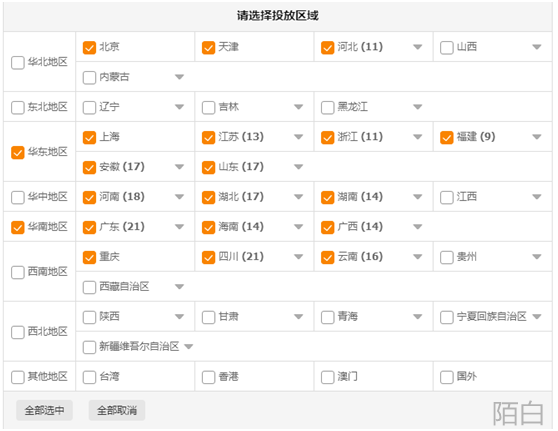
Task: Select the 西藏自治区 label
Action: coord(124,287)
